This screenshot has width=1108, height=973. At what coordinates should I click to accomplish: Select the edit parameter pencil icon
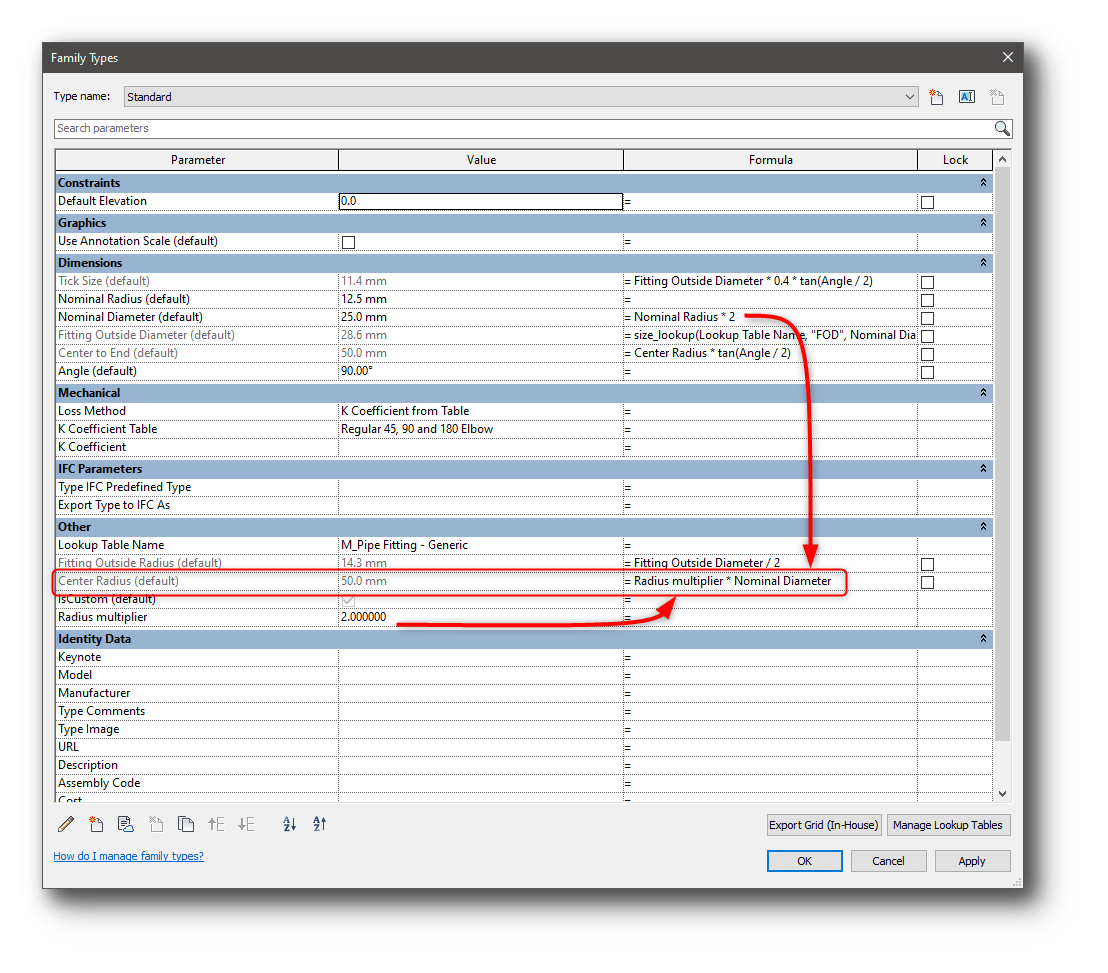[65, 824]
